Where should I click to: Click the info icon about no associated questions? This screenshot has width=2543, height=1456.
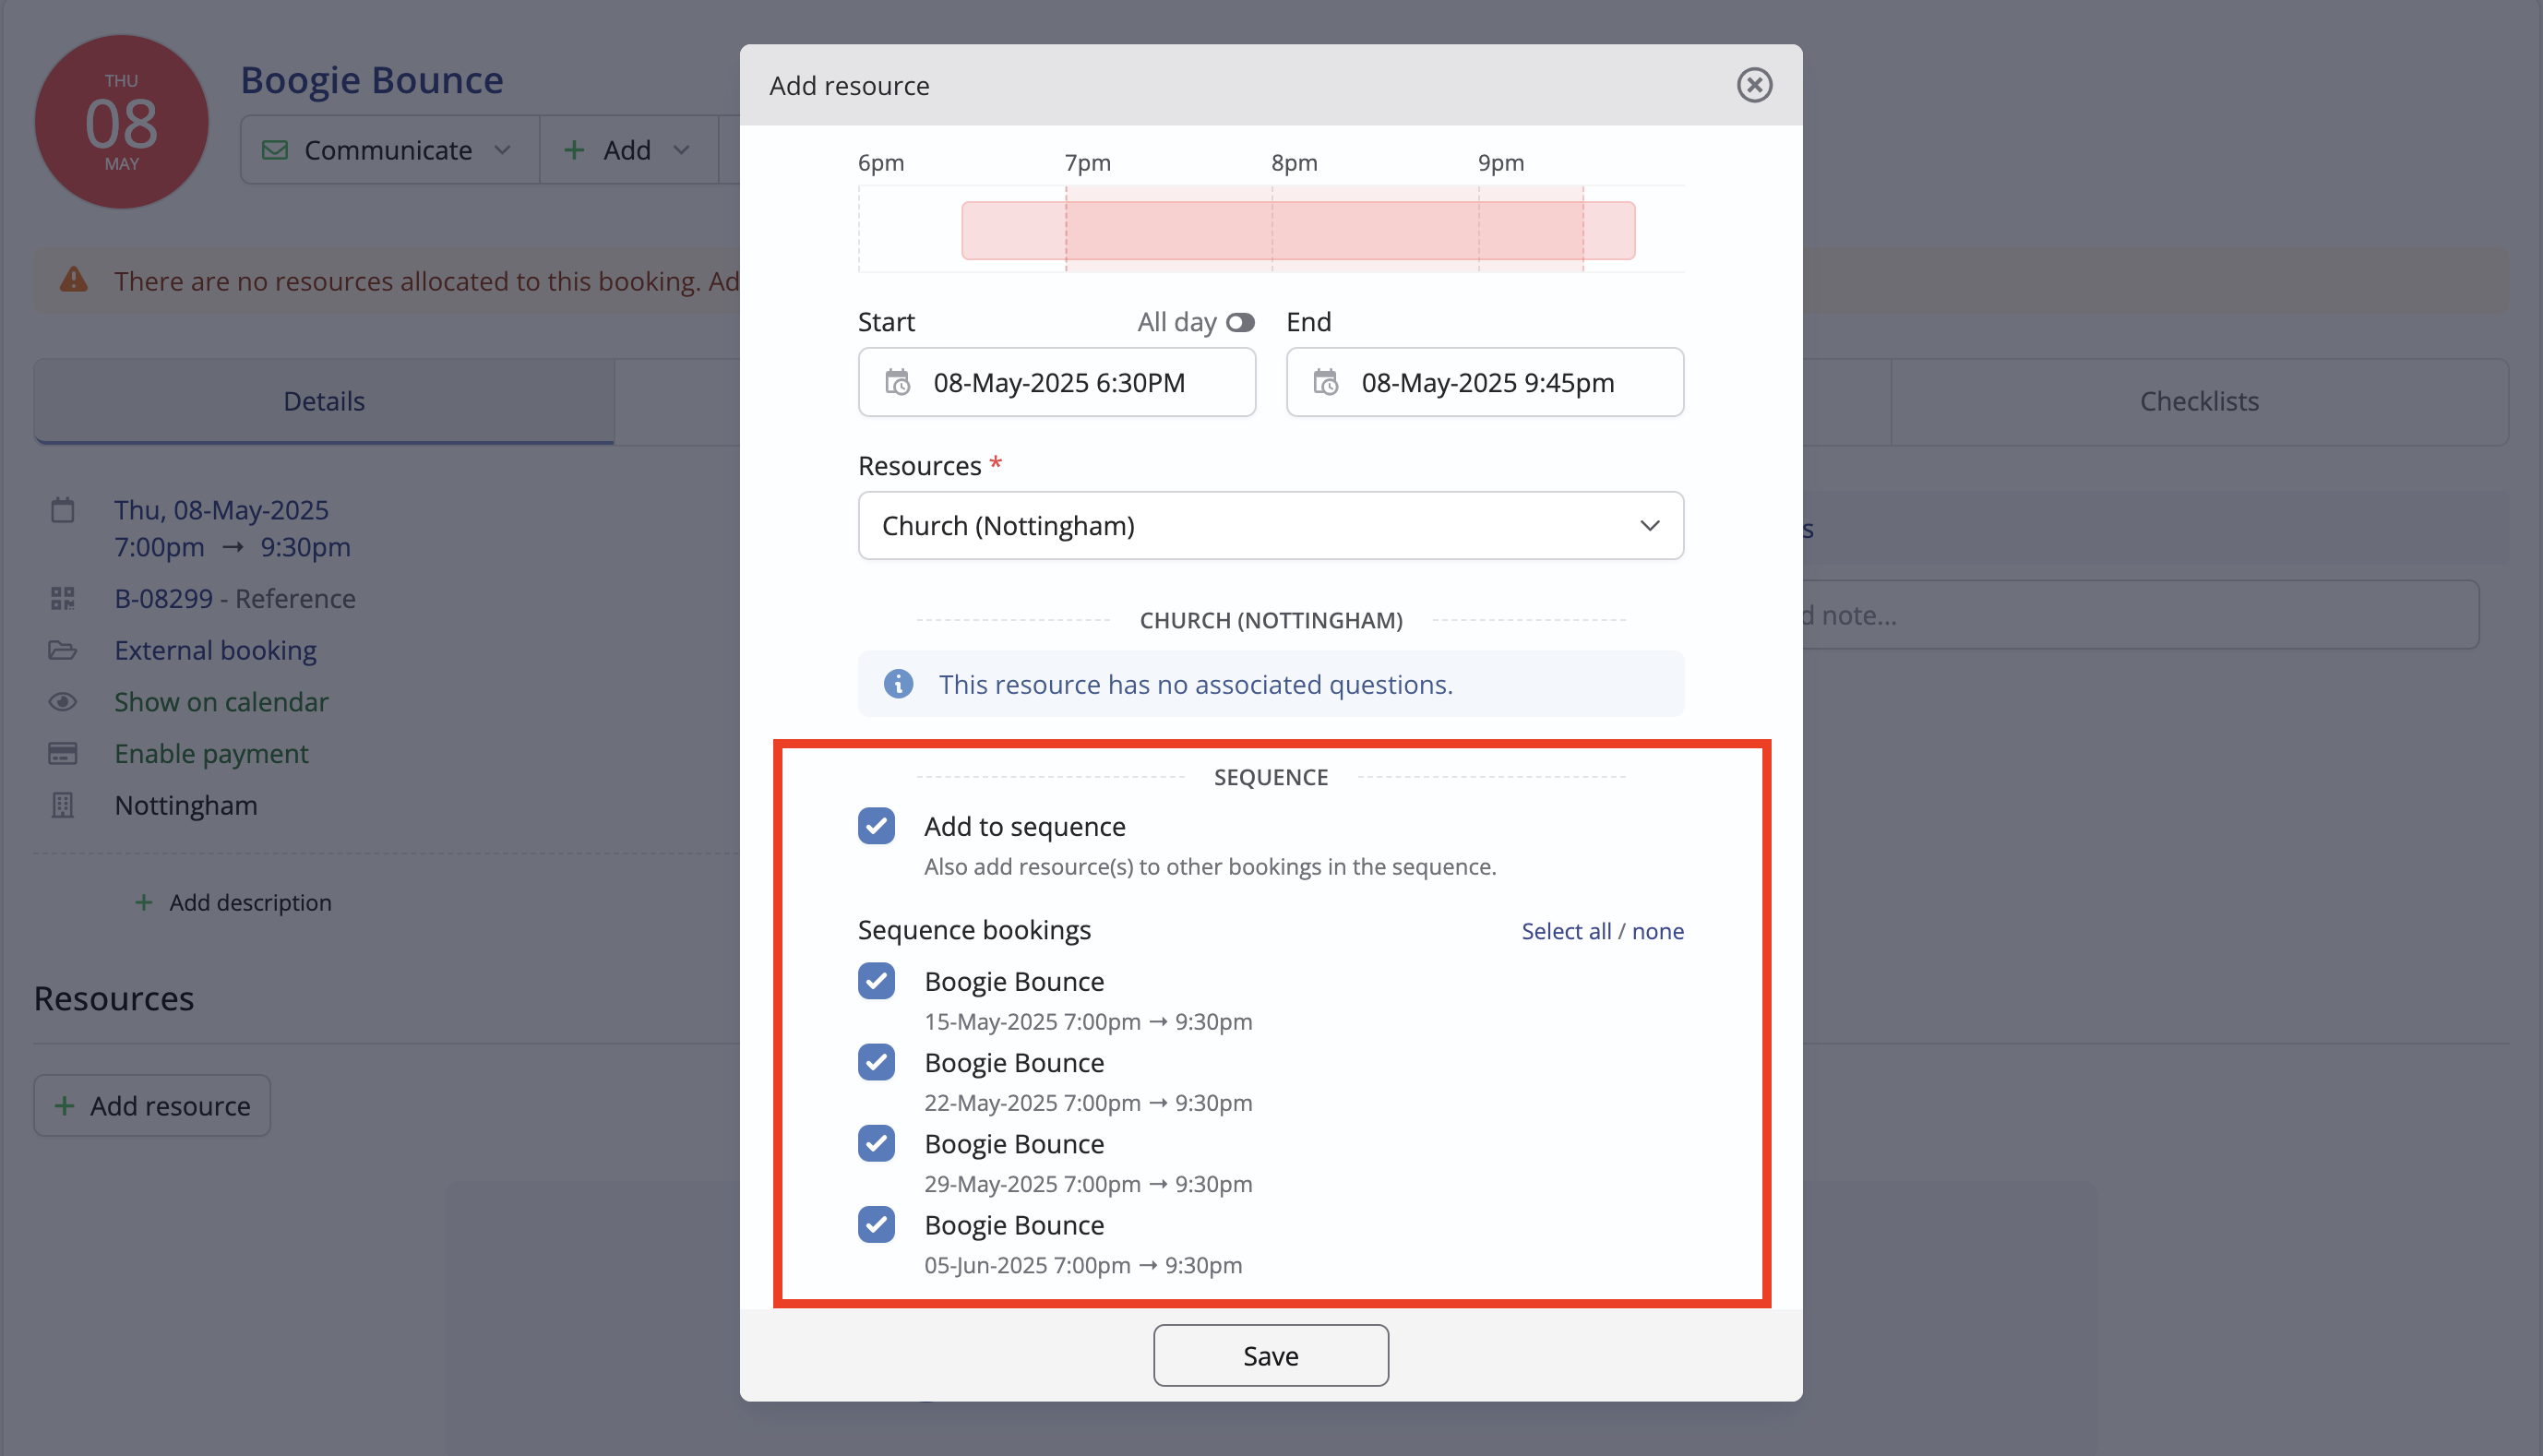(898, 684)
